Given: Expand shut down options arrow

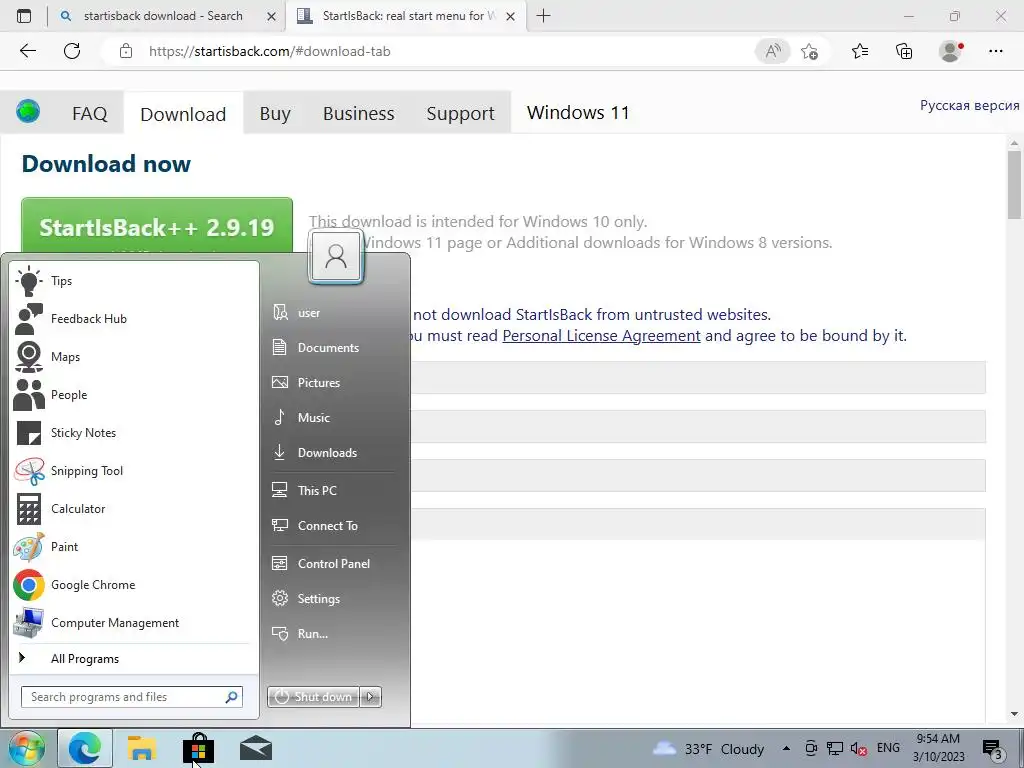Looking at the screenshot, I should coord(370,697).
